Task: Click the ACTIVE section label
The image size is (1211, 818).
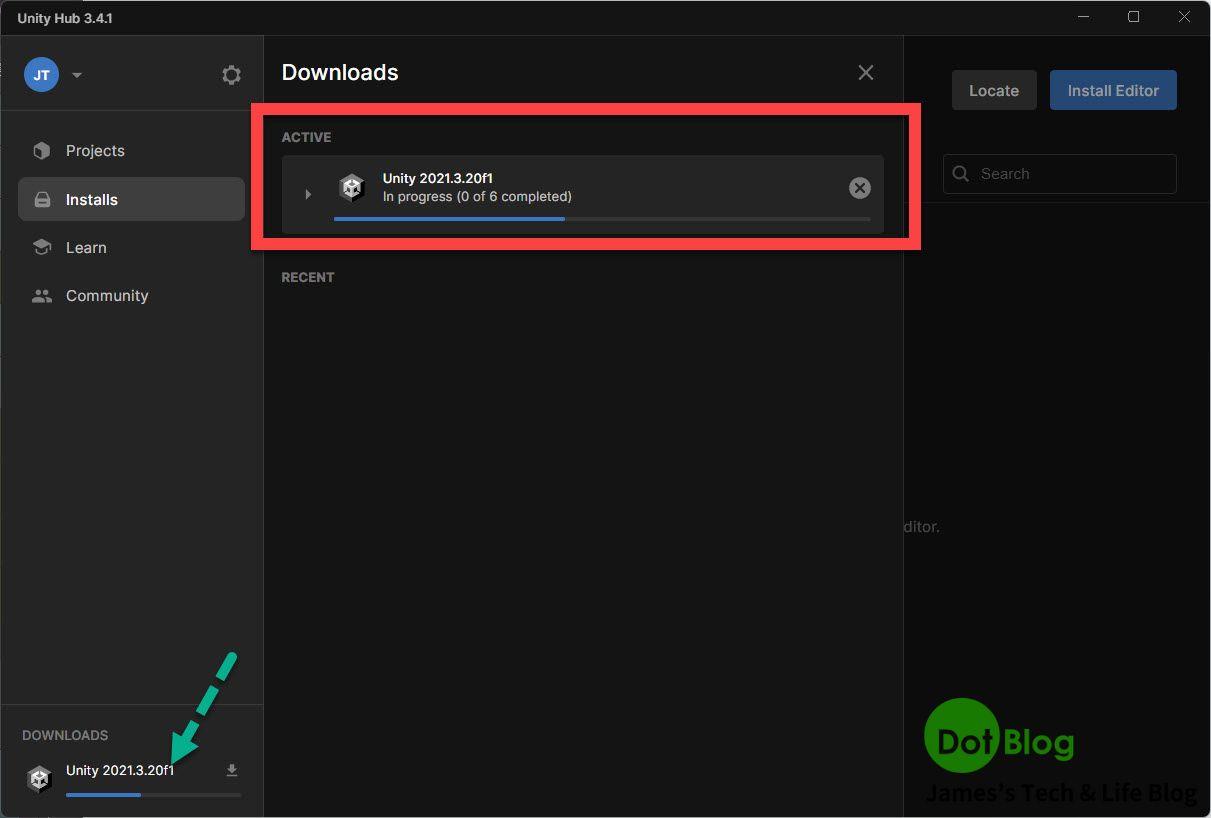Action: pyautogui.click(x=306, y=137)
